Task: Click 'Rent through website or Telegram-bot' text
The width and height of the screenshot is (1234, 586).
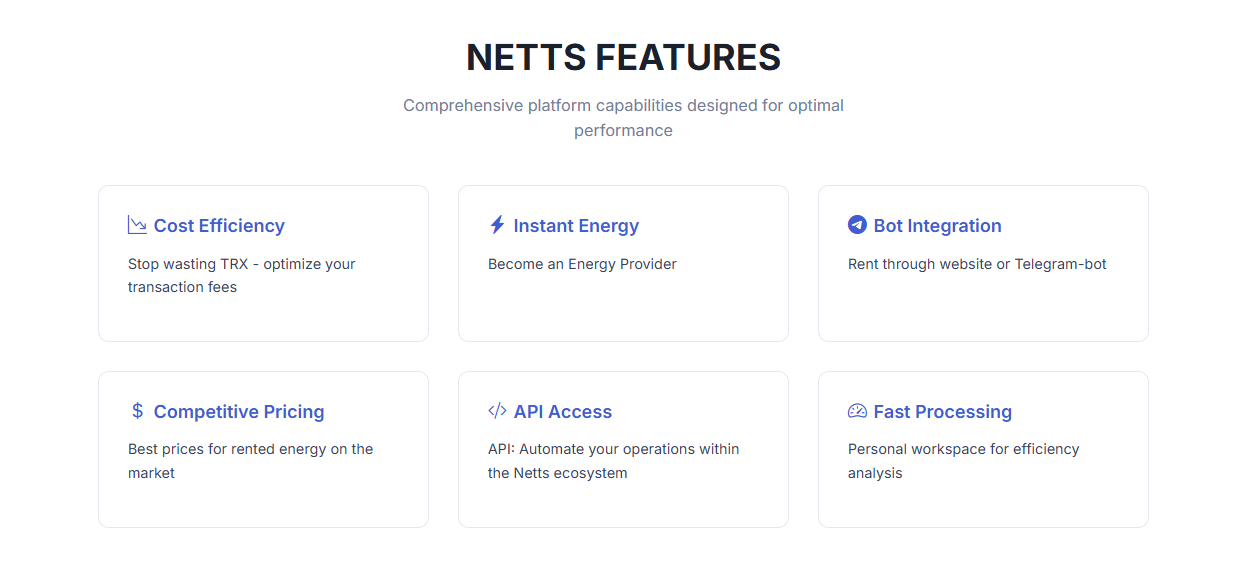Action: pyautogui.click(x=977, y=264)
